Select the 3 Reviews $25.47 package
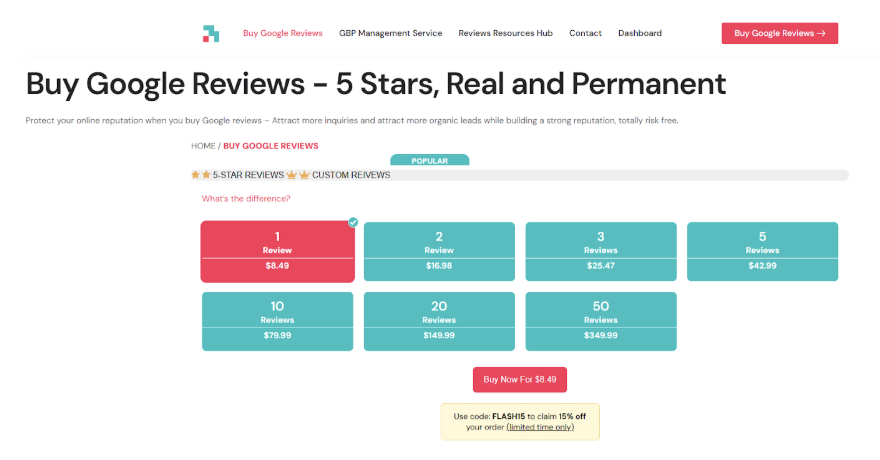 tap(601, 251)
